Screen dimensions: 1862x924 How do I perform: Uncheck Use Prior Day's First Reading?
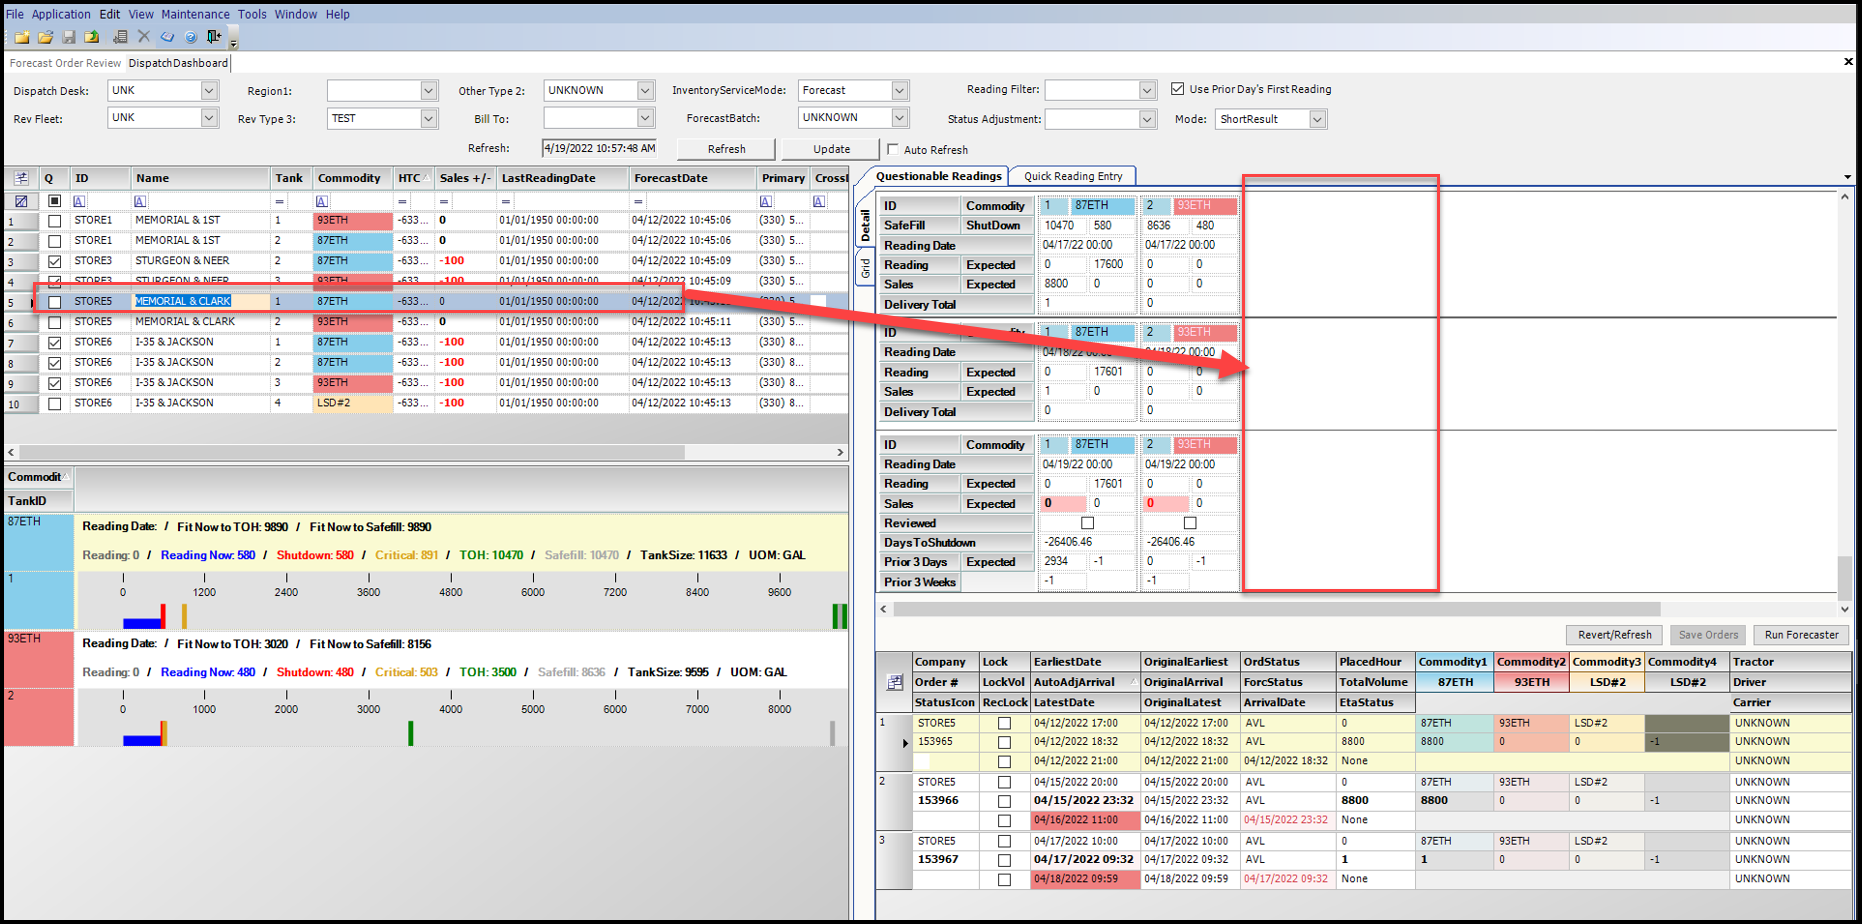(x=1177, y=89)
